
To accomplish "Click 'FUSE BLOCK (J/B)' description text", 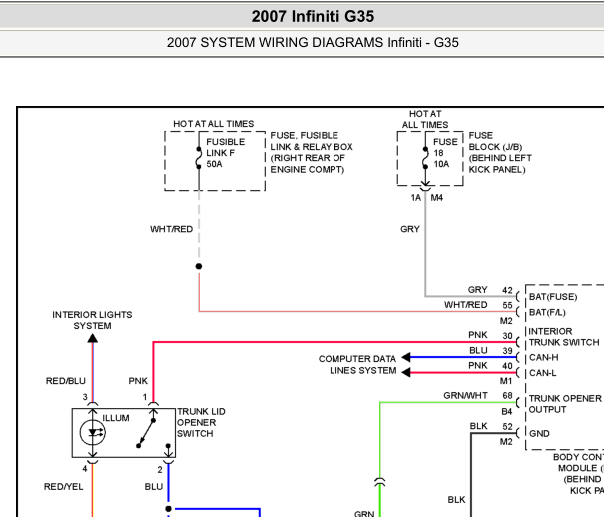I will (x=500, y=153).
